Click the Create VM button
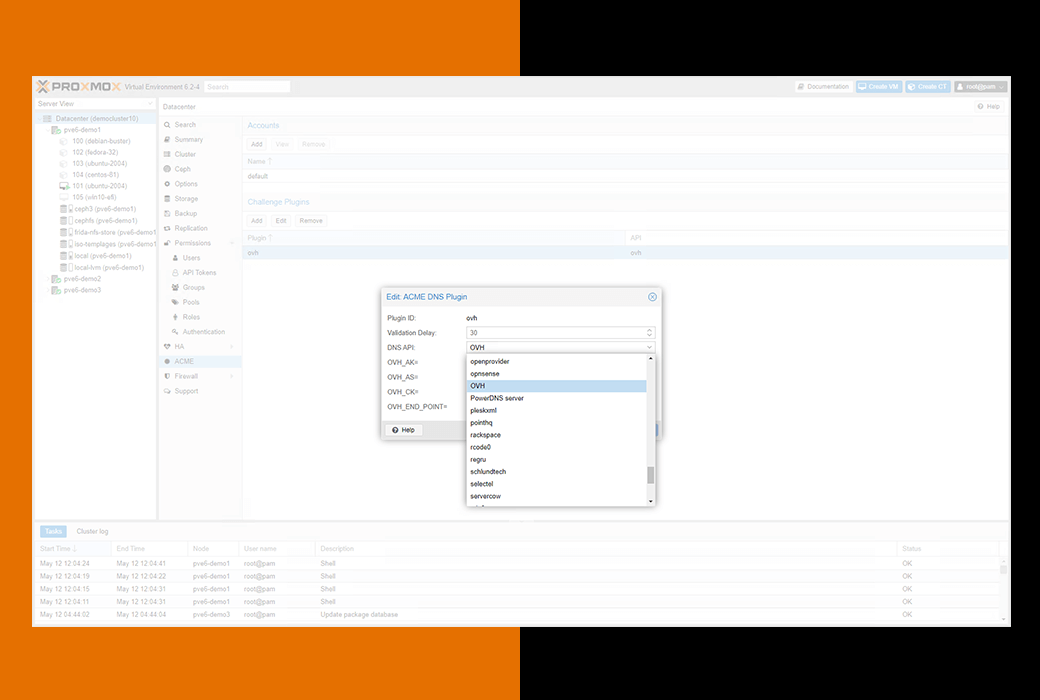 [879, 87]
